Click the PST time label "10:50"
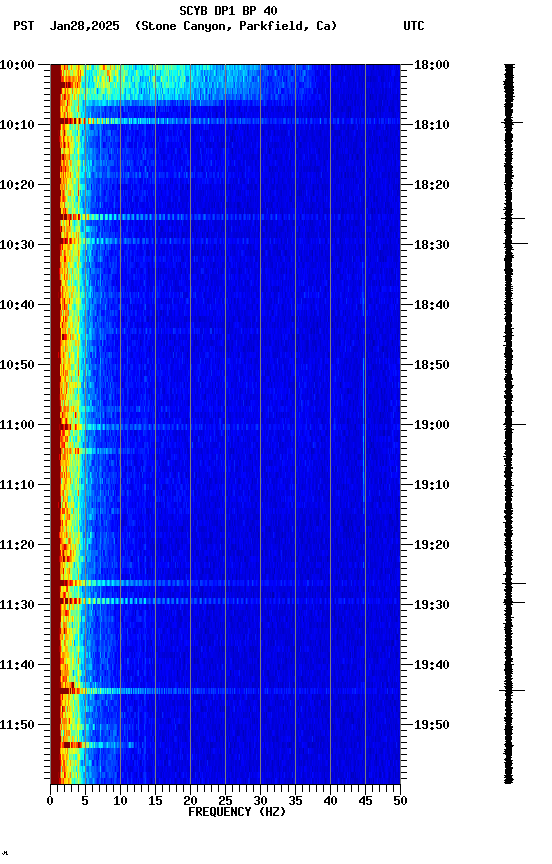 [17, 365]
